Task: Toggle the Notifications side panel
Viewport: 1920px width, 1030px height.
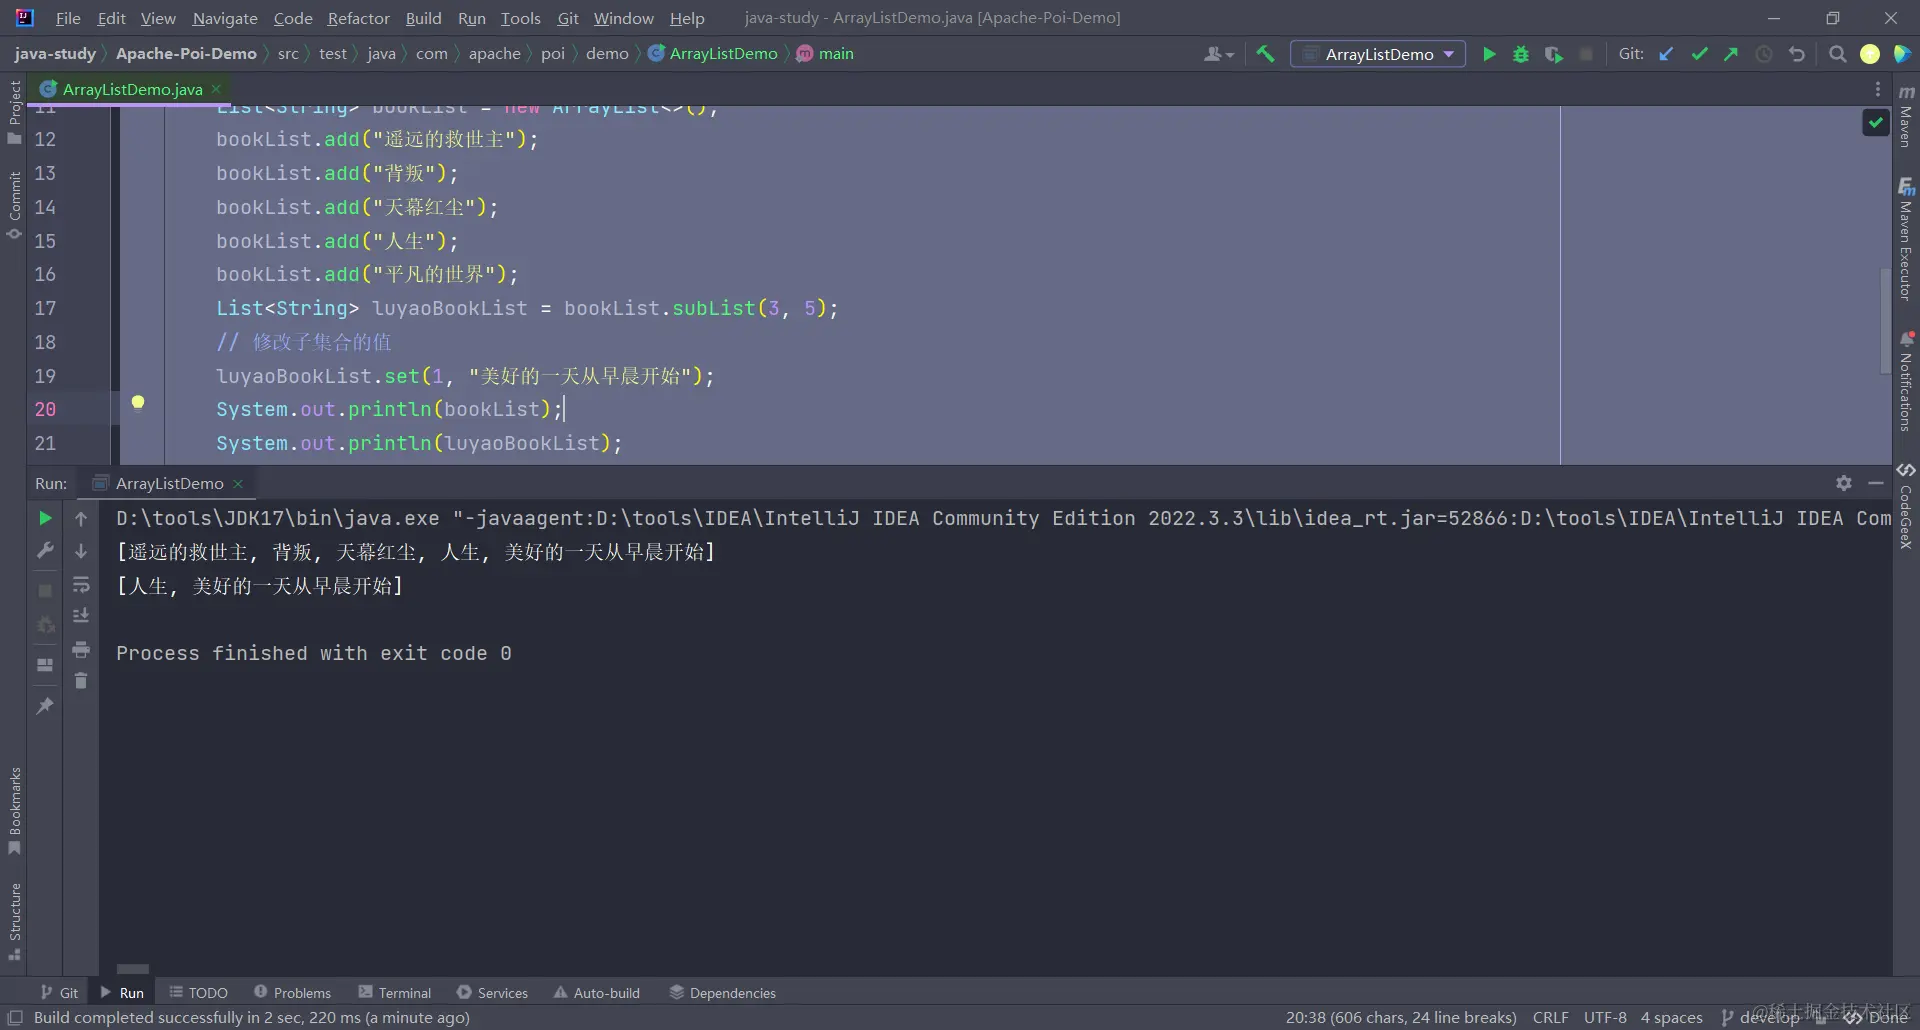Action: click(1906, 381)
